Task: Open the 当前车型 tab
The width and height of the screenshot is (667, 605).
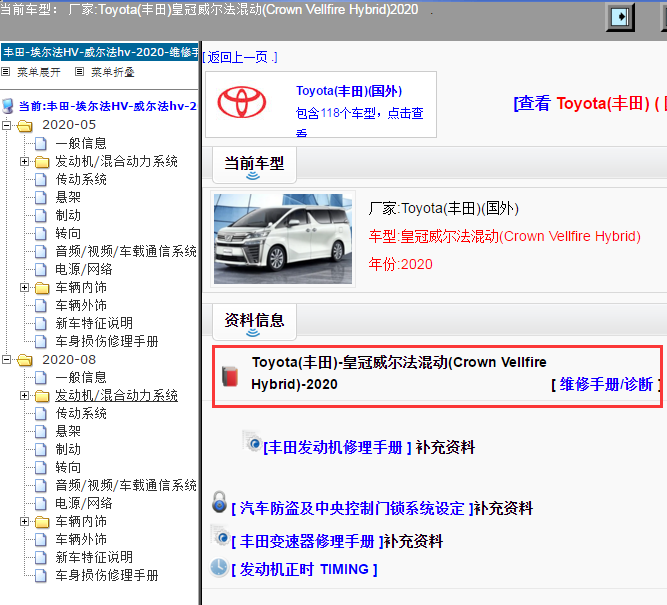Action: (254, 165)
